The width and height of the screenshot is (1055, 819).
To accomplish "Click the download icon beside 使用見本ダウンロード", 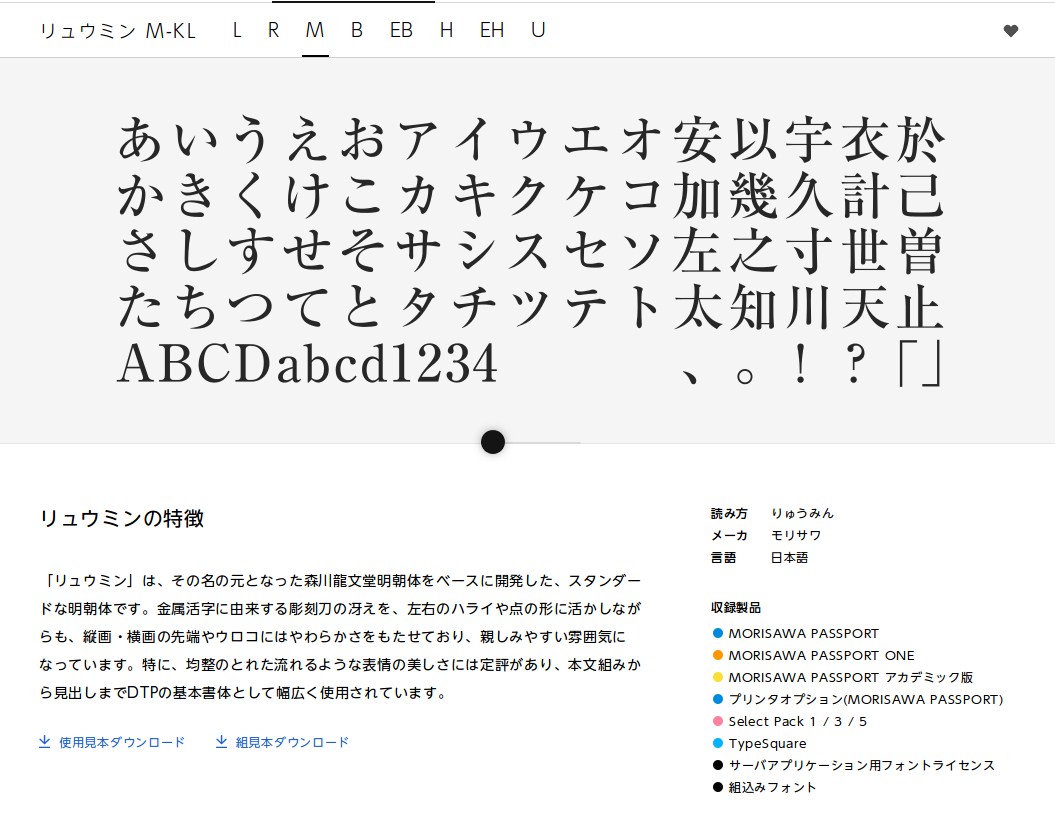I will point(44,742).
